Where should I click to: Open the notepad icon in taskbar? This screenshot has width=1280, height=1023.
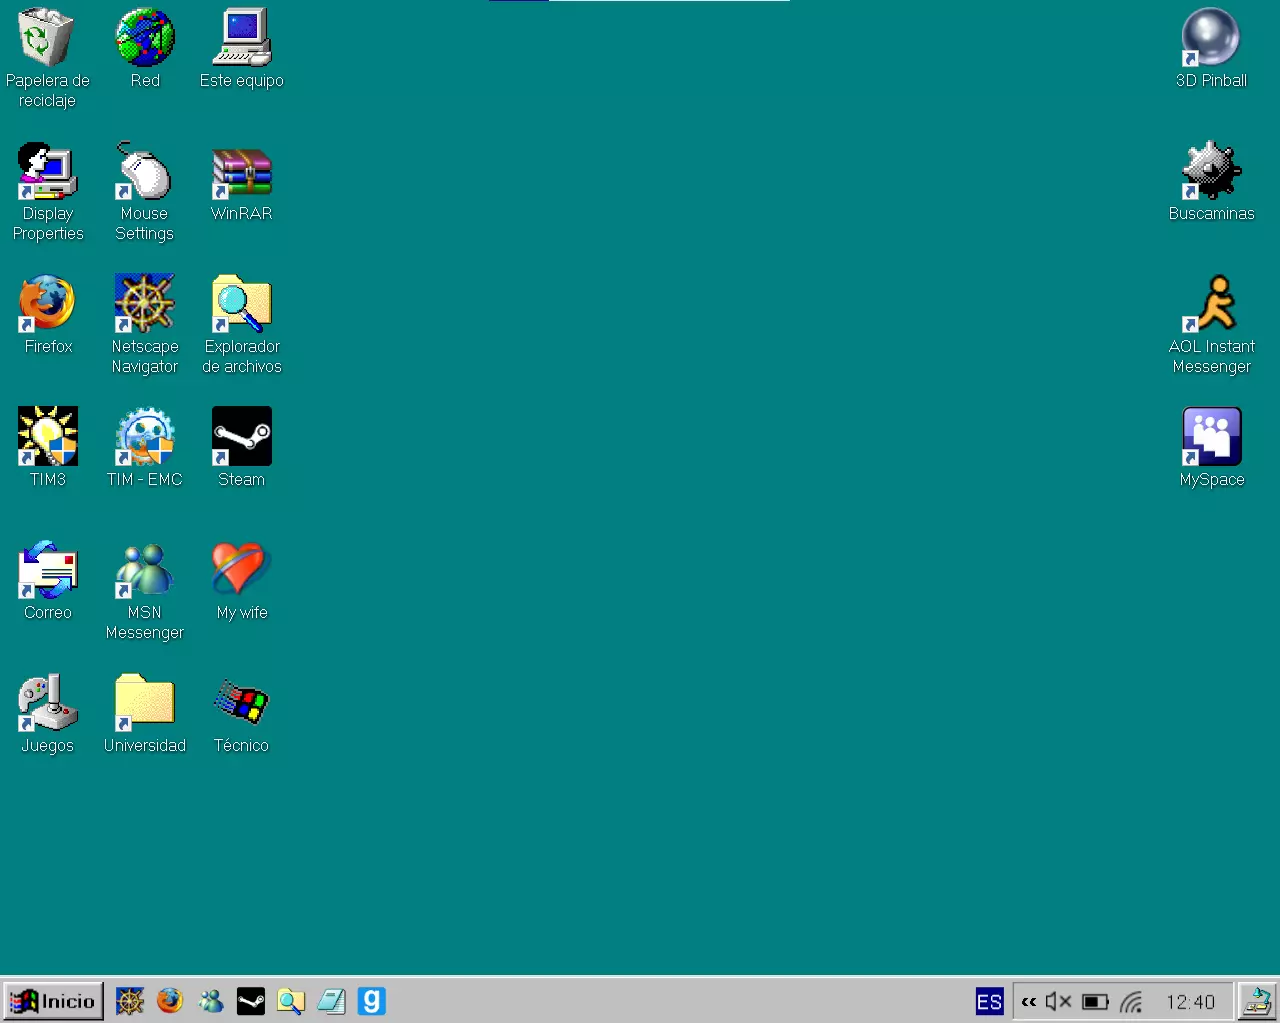[x=331, y=1001]
